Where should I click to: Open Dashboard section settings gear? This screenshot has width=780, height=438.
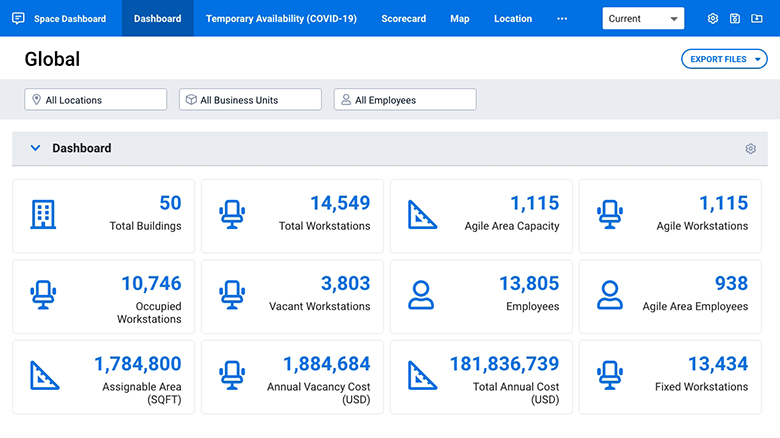(x=750, y=149)
